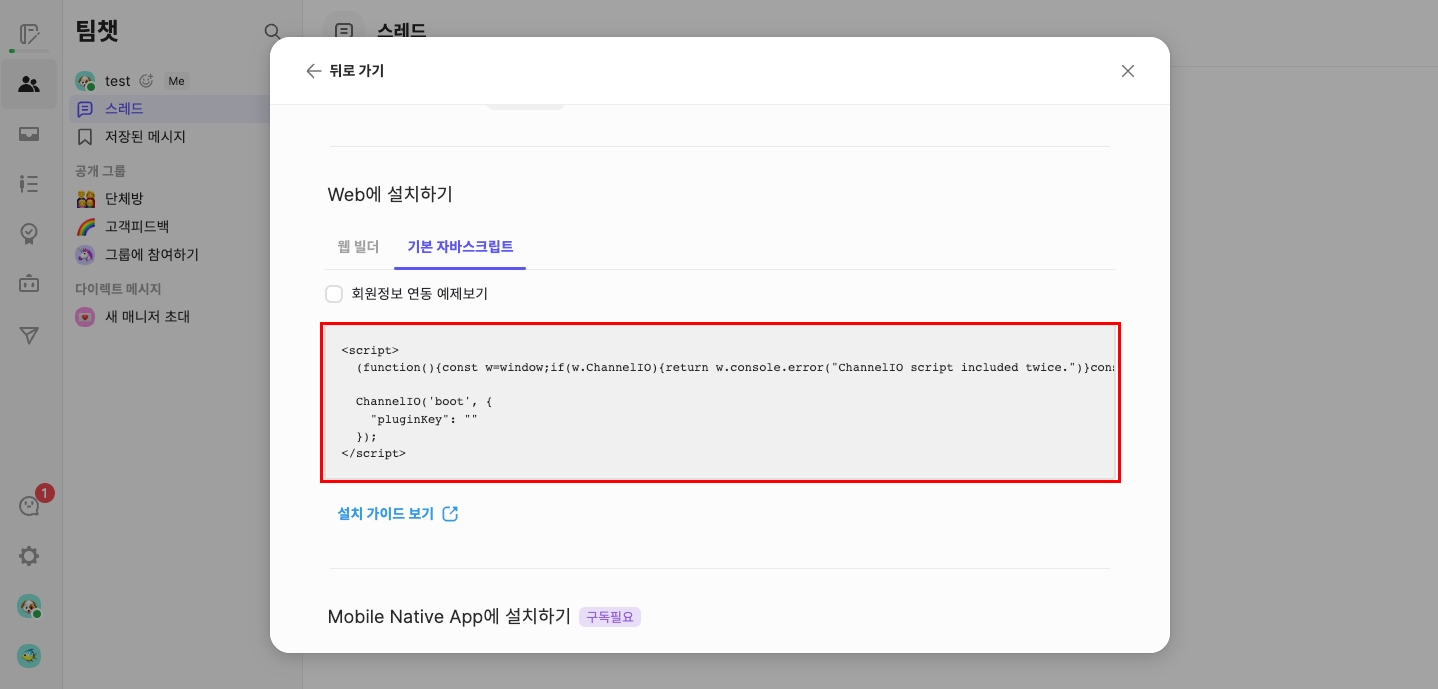Click the notification icon with red badge
The height and width of the screenshot is (689, 1438).
pyautogui.click(x=30, y=505)
